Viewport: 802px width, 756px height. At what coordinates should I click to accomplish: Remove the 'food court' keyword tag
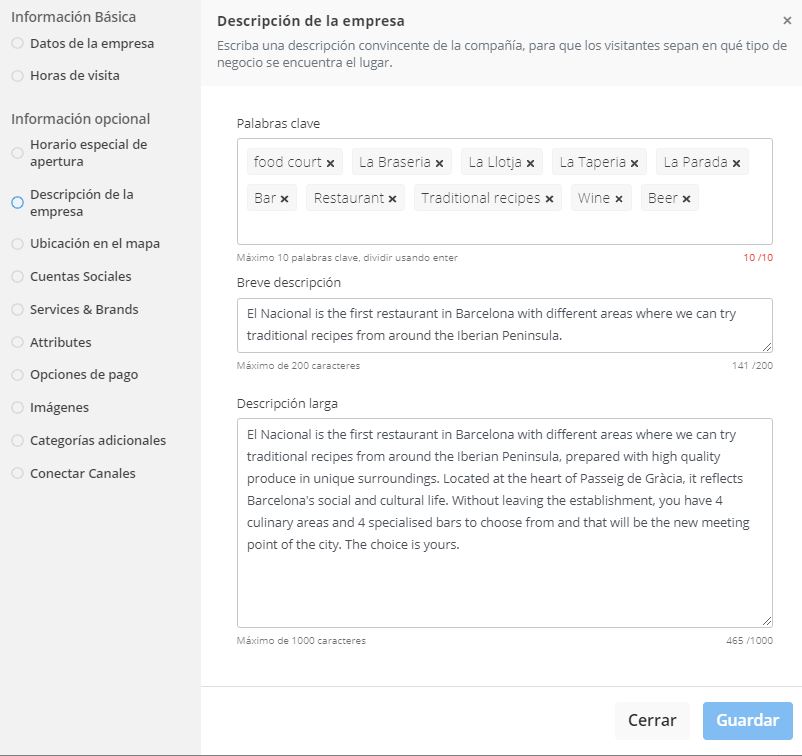click(x=331, y=163)
